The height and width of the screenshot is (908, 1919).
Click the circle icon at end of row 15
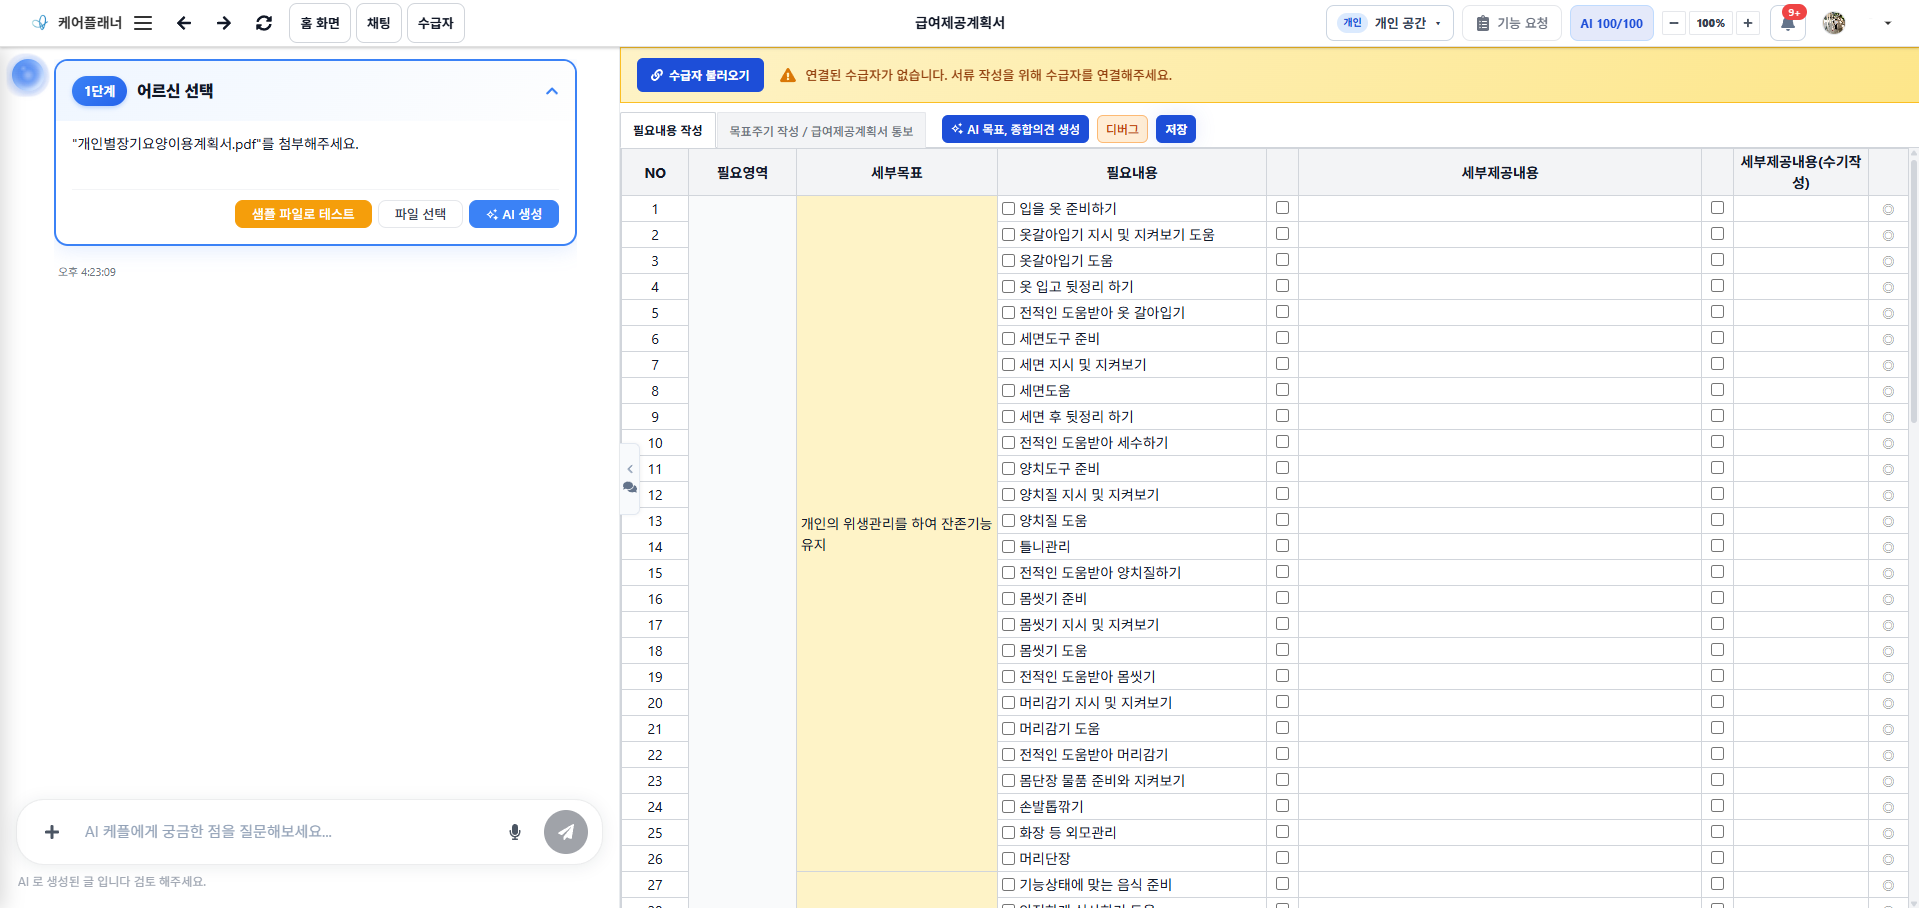click(1888, 574)
